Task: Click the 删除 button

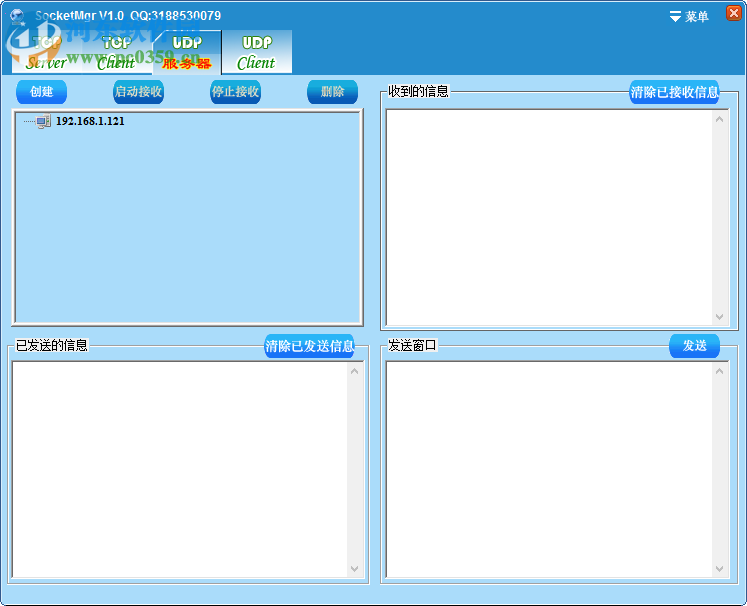Action: pyautogui.click(x=333, y=92)
